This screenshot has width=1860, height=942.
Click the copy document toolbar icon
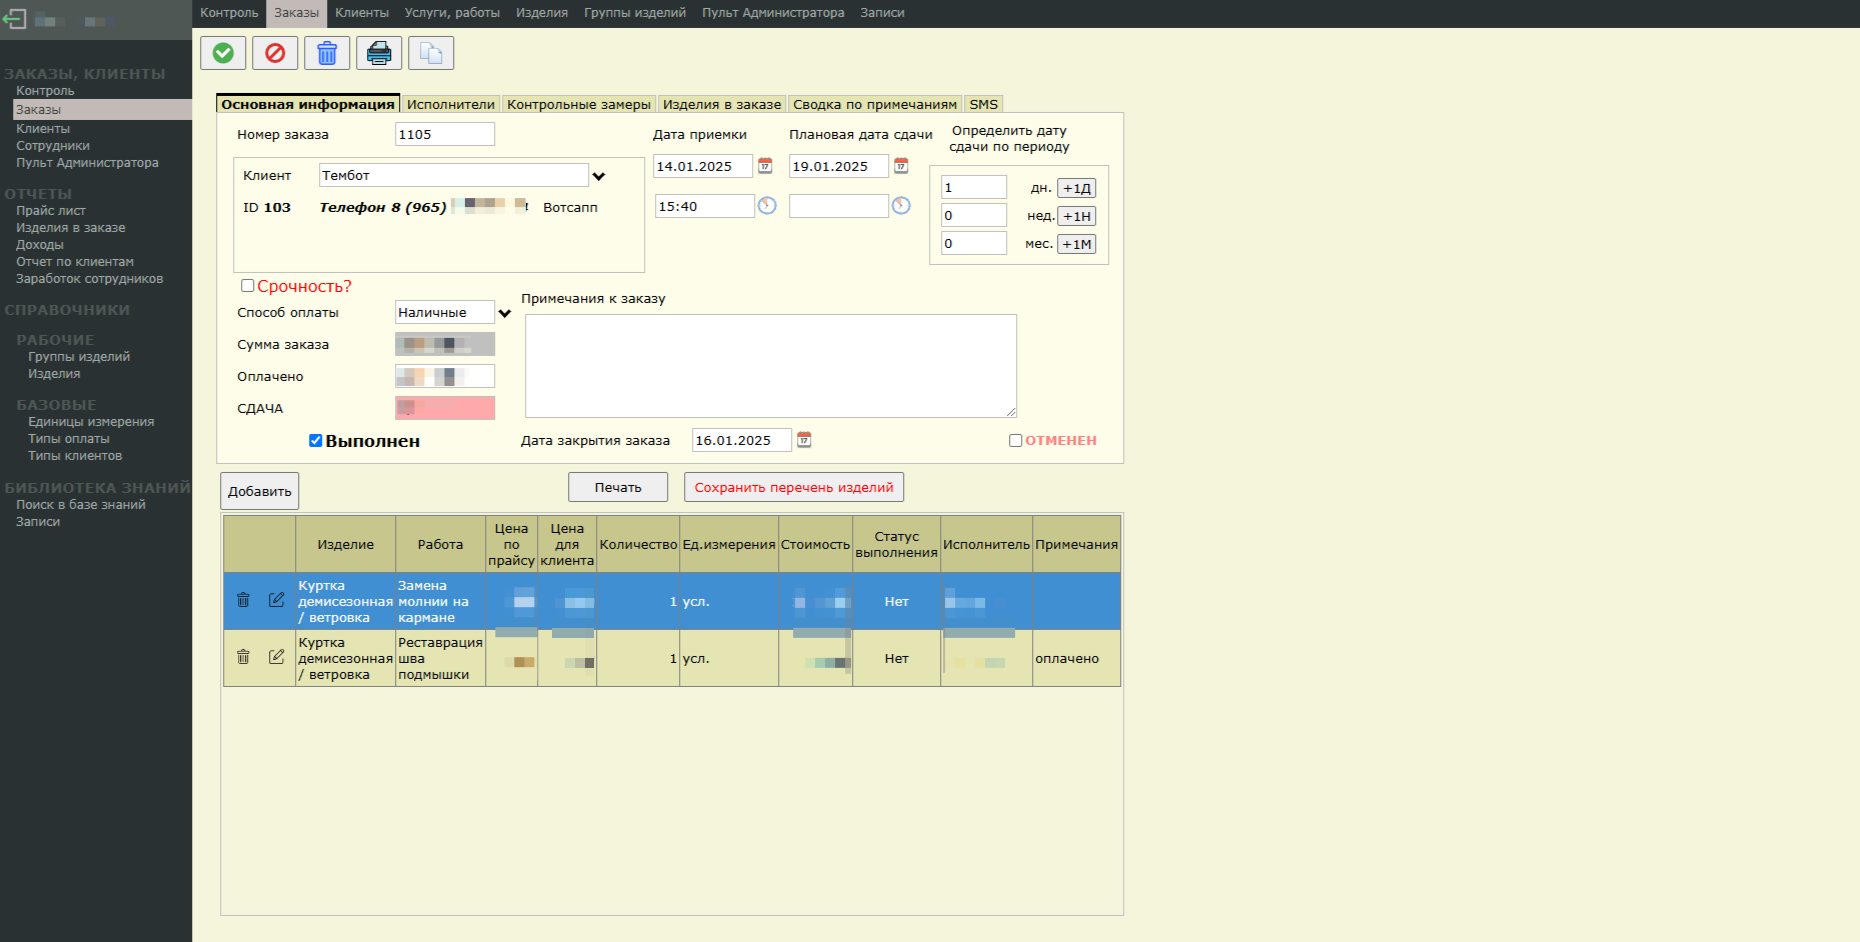(431, 53)
